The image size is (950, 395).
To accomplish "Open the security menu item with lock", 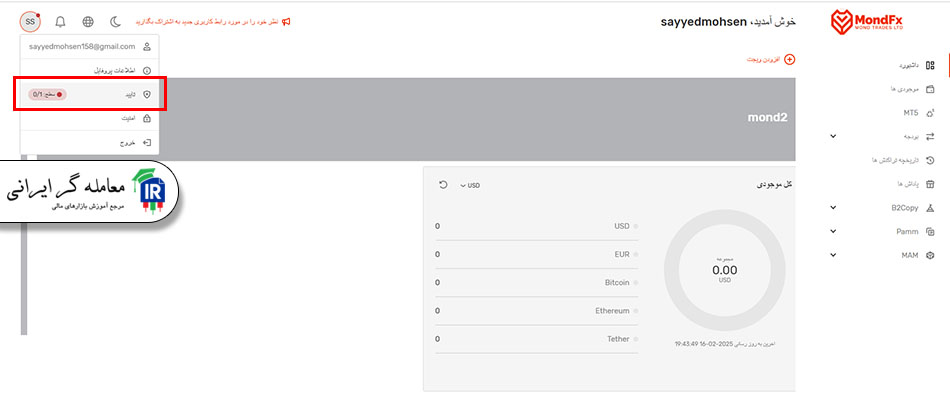I will [90, 119].
